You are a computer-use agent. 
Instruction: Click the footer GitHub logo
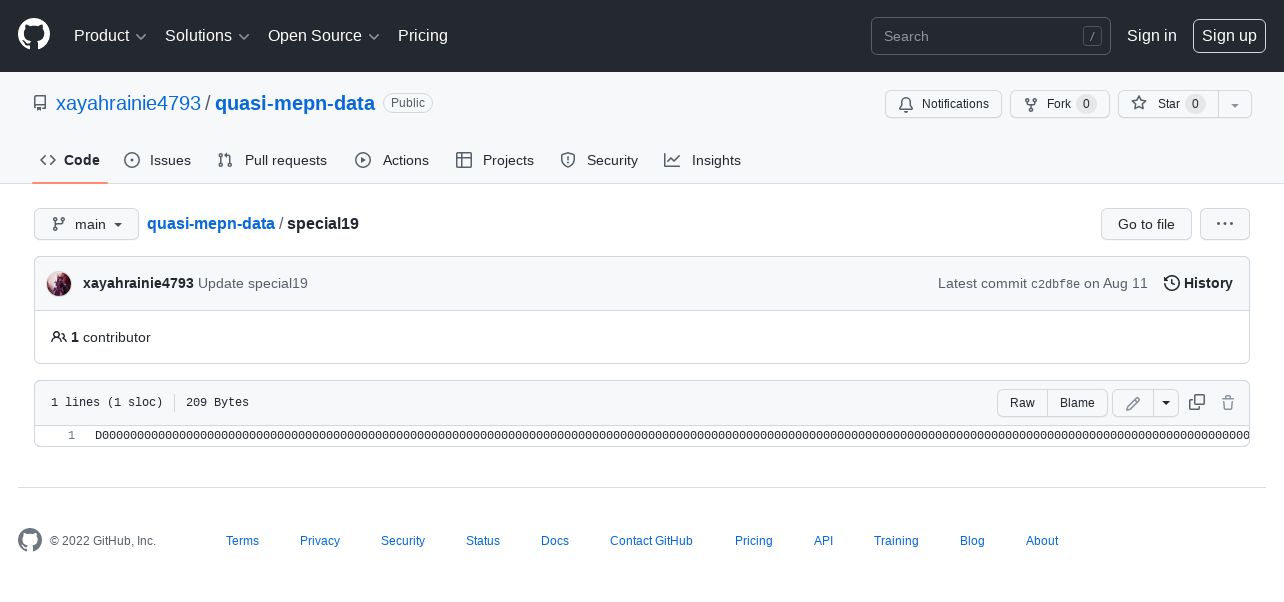30,540
